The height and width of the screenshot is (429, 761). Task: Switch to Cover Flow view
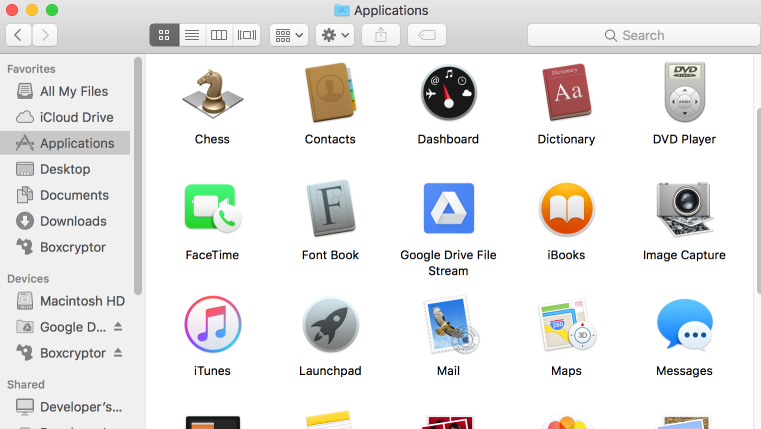click(247, 35)
